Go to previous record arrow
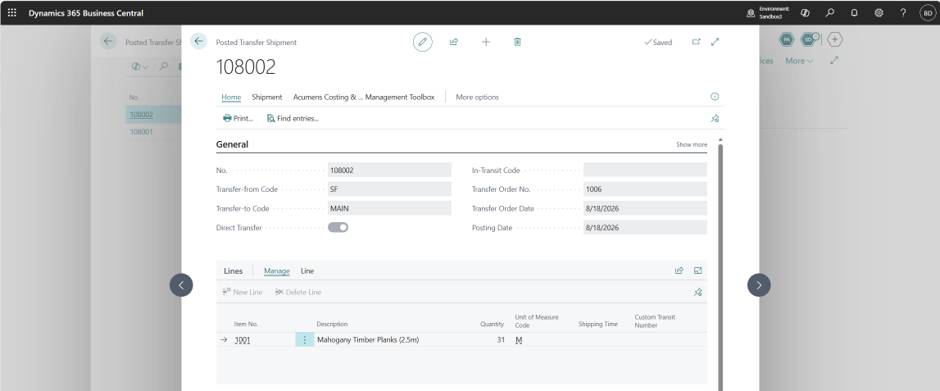Viewport: 940px width, 391px height. click(x=181, y=285)
